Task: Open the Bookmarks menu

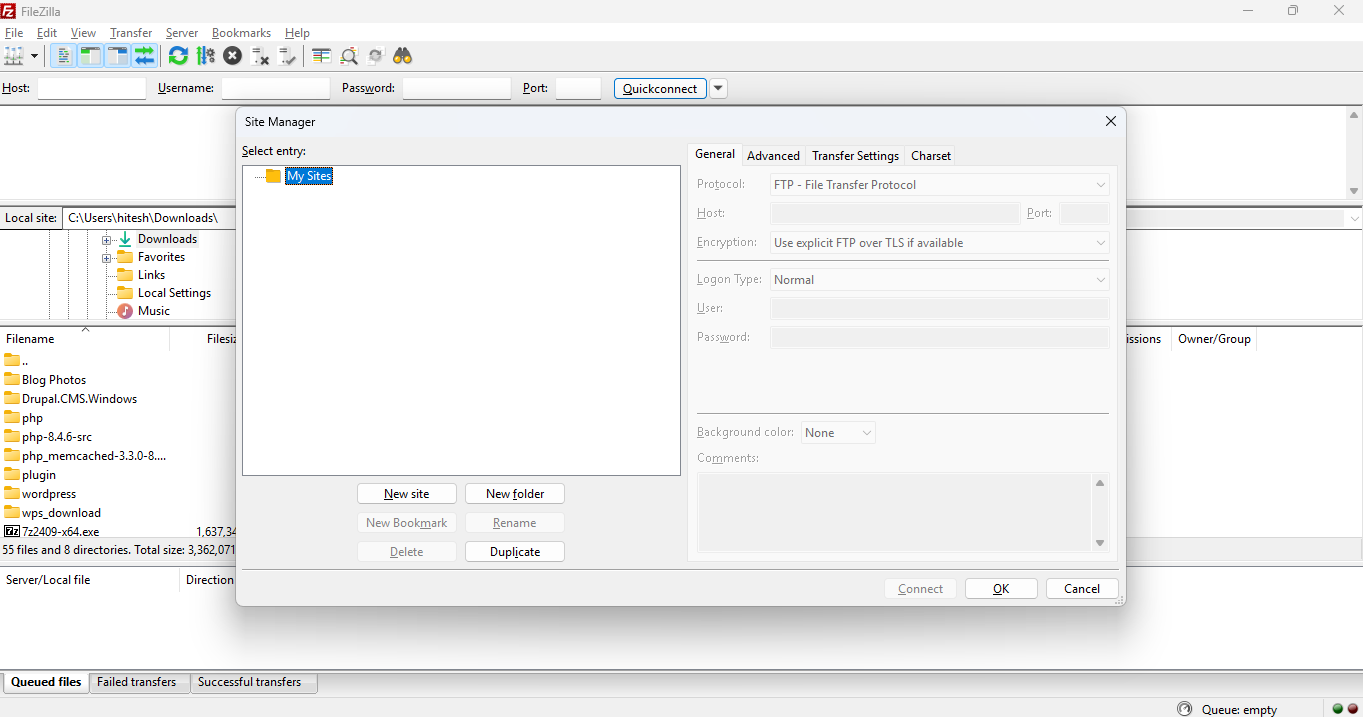Action: pyautogui.click(x=241, y=33)
